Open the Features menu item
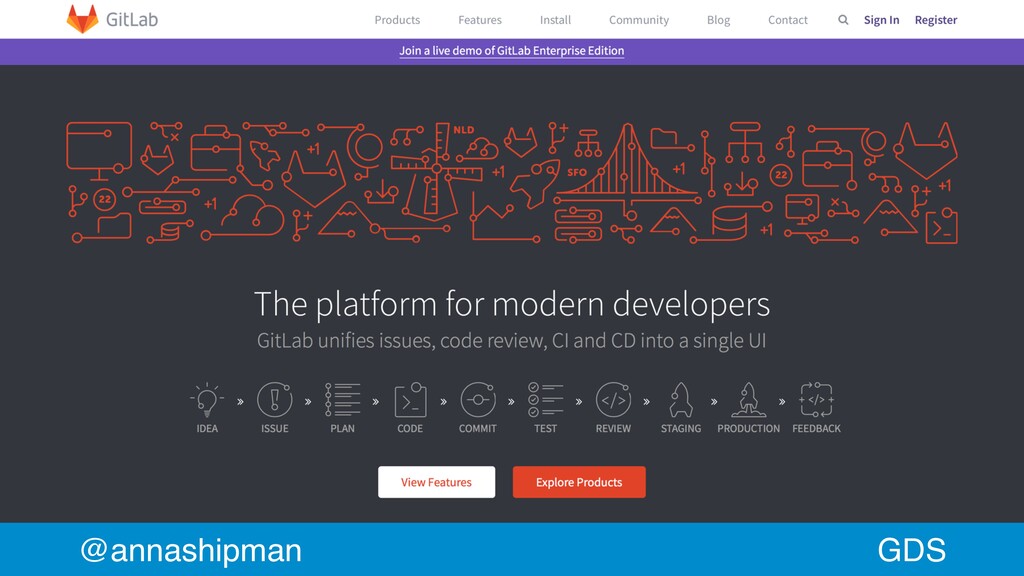The width and height of the screenshot is (1024, 576). tap(480, 20)
